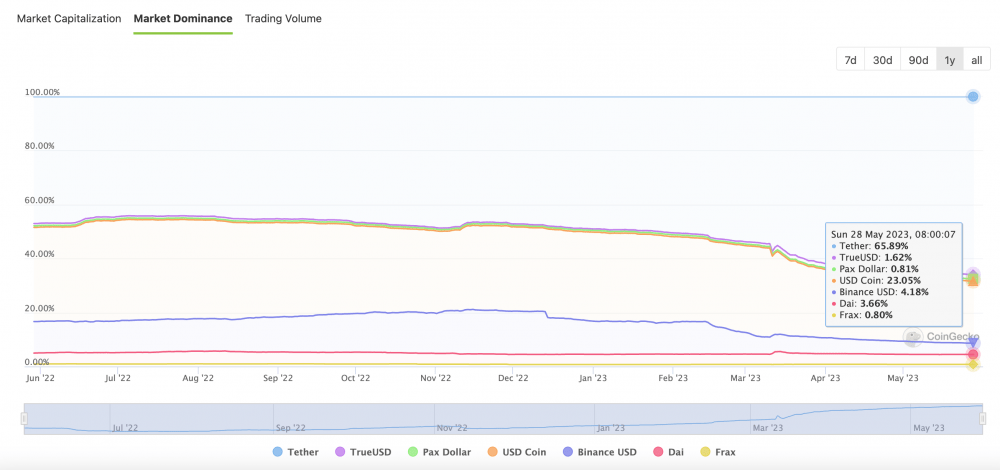Click the blue Tether data point marker
1000x470 pixels.
click(x=973, y=96)
